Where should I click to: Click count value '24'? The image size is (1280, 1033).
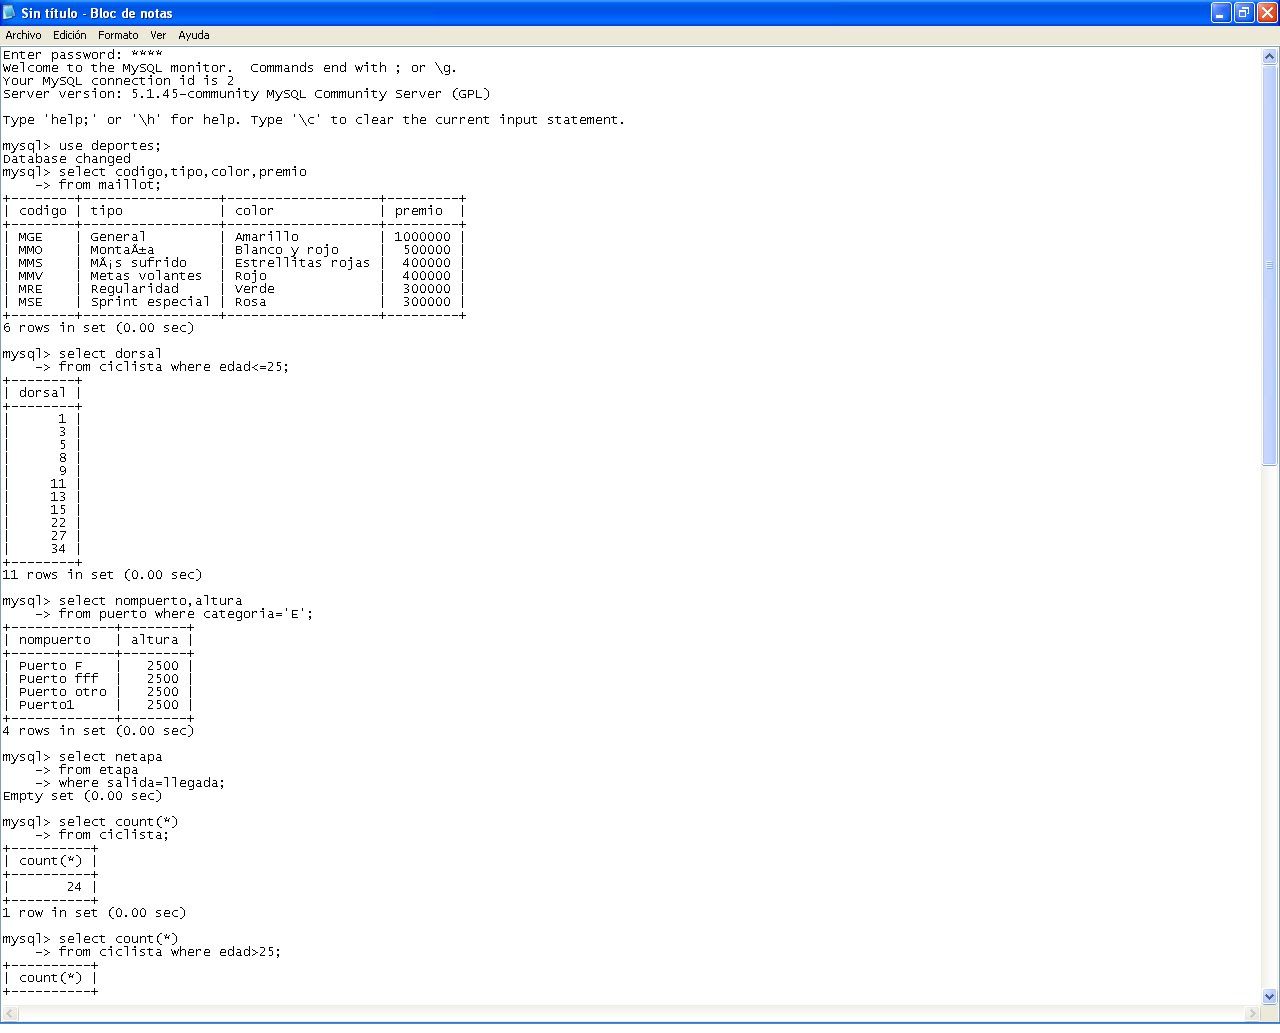[x=74, y=887]
